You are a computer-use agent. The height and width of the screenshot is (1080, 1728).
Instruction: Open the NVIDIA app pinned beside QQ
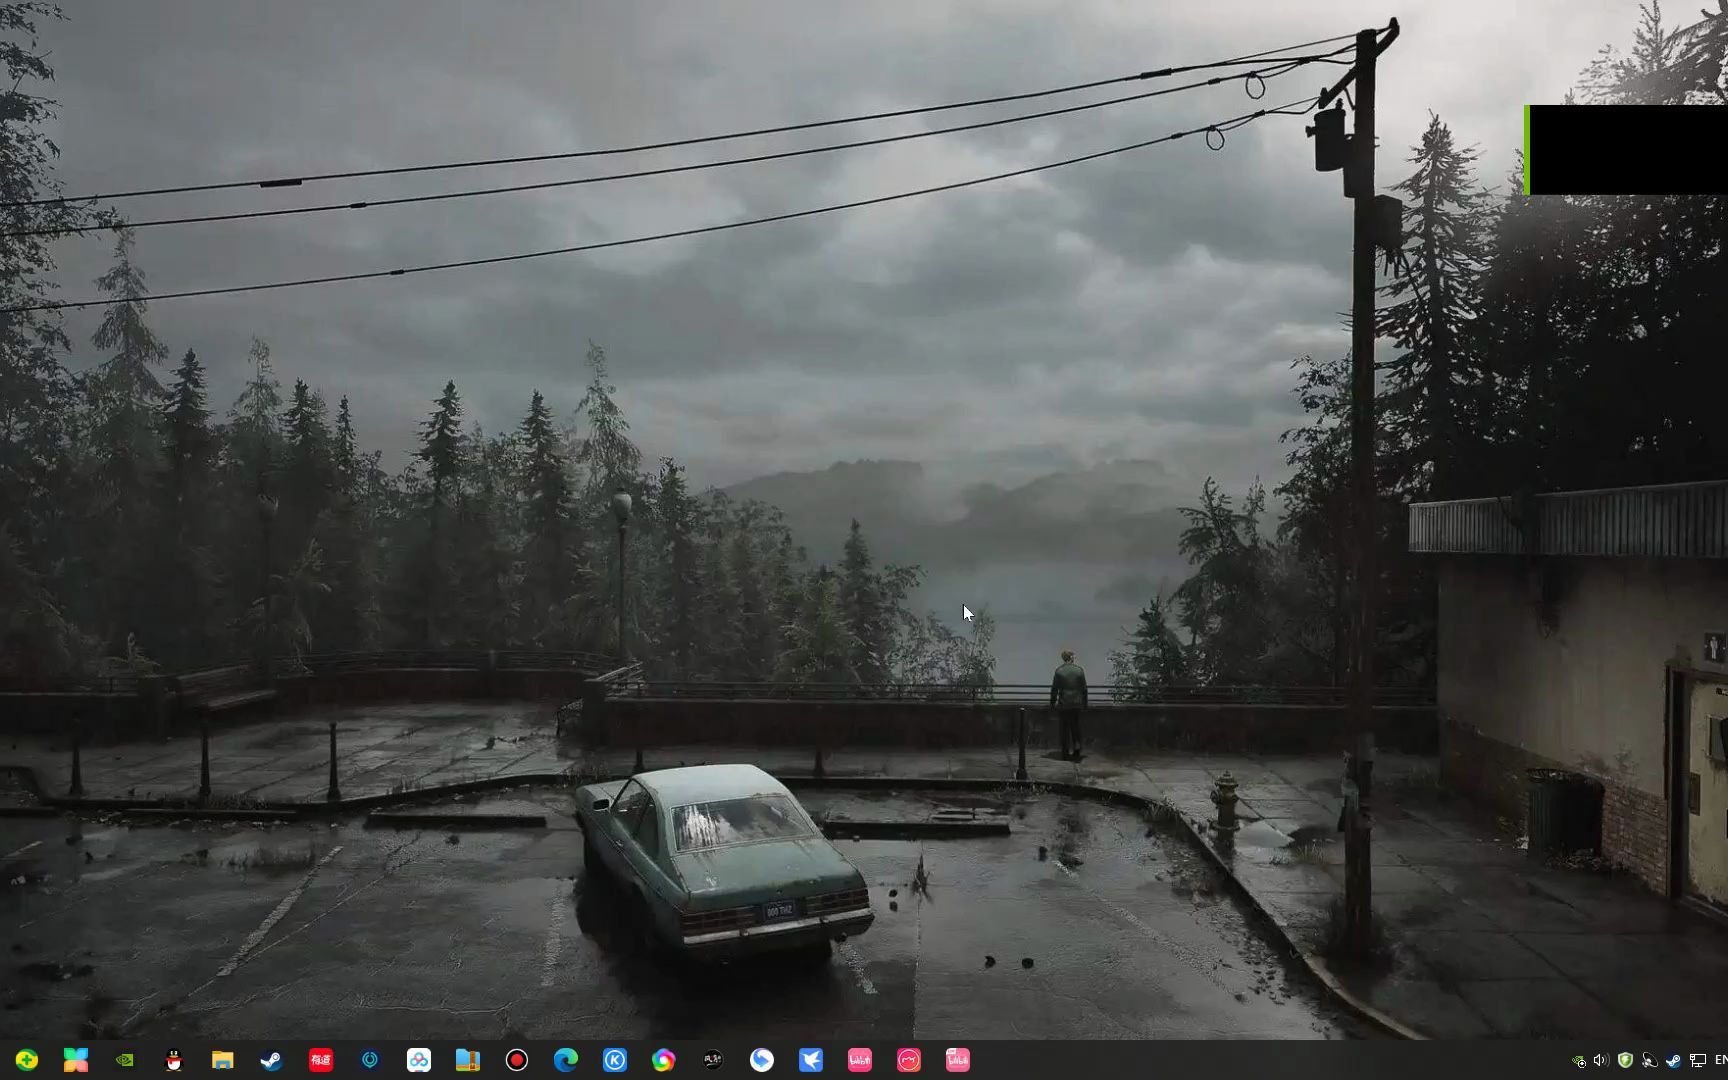125,1060
